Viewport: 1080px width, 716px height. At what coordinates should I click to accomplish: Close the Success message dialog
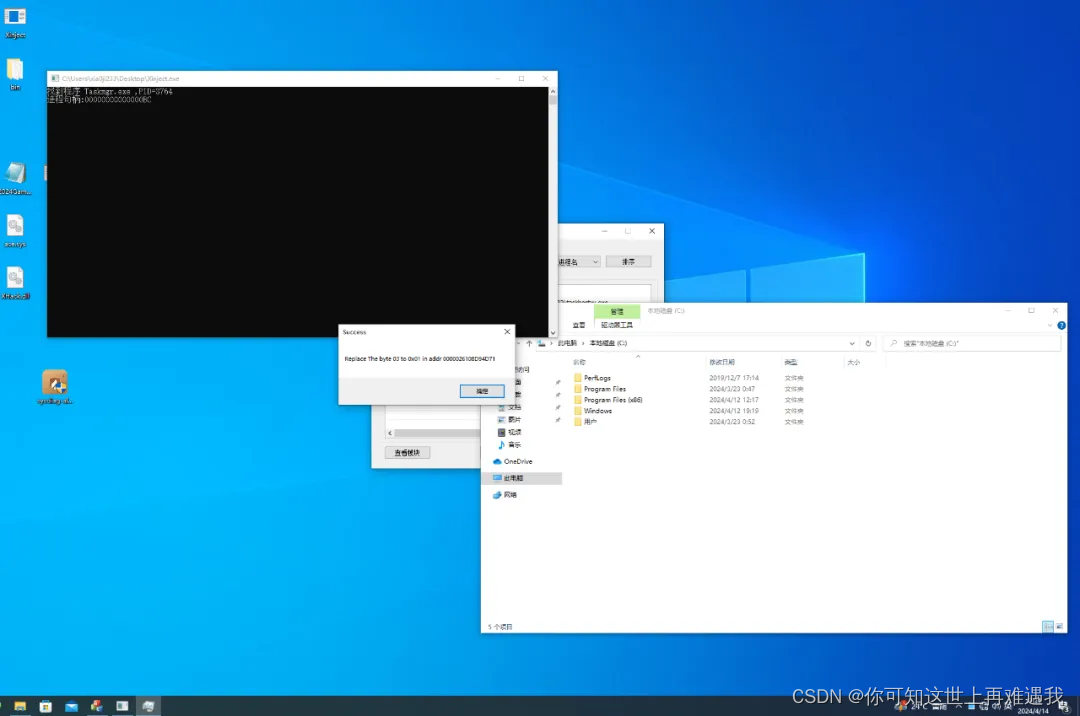tap(508, 332)
